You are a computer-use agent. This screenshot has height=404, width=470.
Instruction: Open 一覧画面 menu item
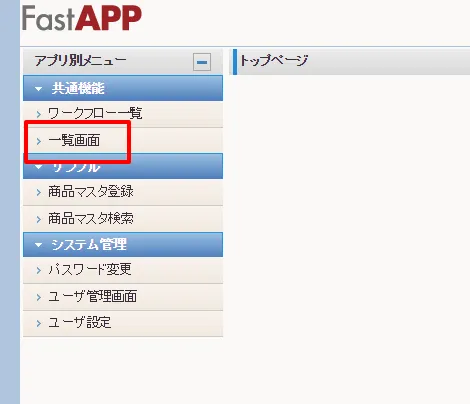coord(123,140)
